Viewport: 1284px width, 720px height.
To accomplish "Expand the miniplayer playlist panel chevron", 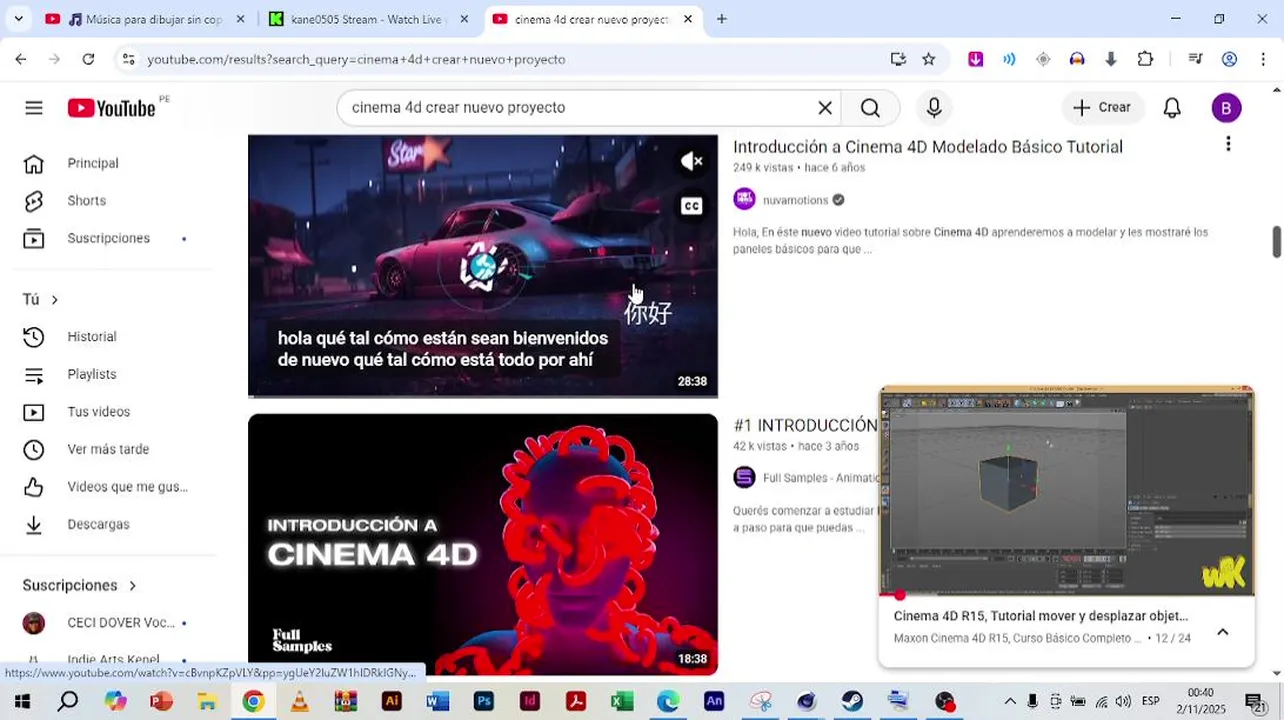I will pos(1222,632).
